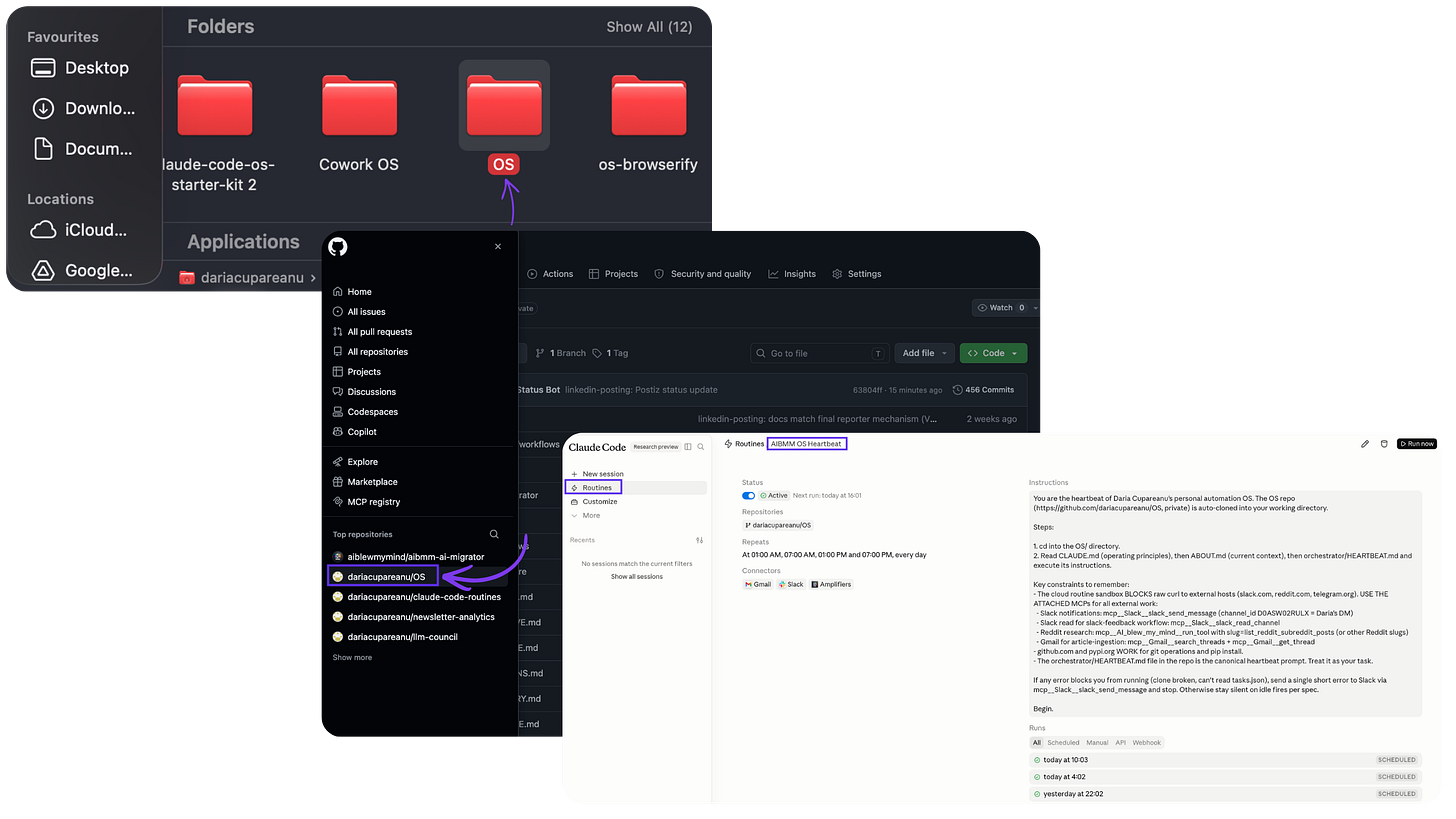Click the dariacupareanu folder in Finder path bar
Viewport: 1456px width, 819px height.
pos(241,278)
